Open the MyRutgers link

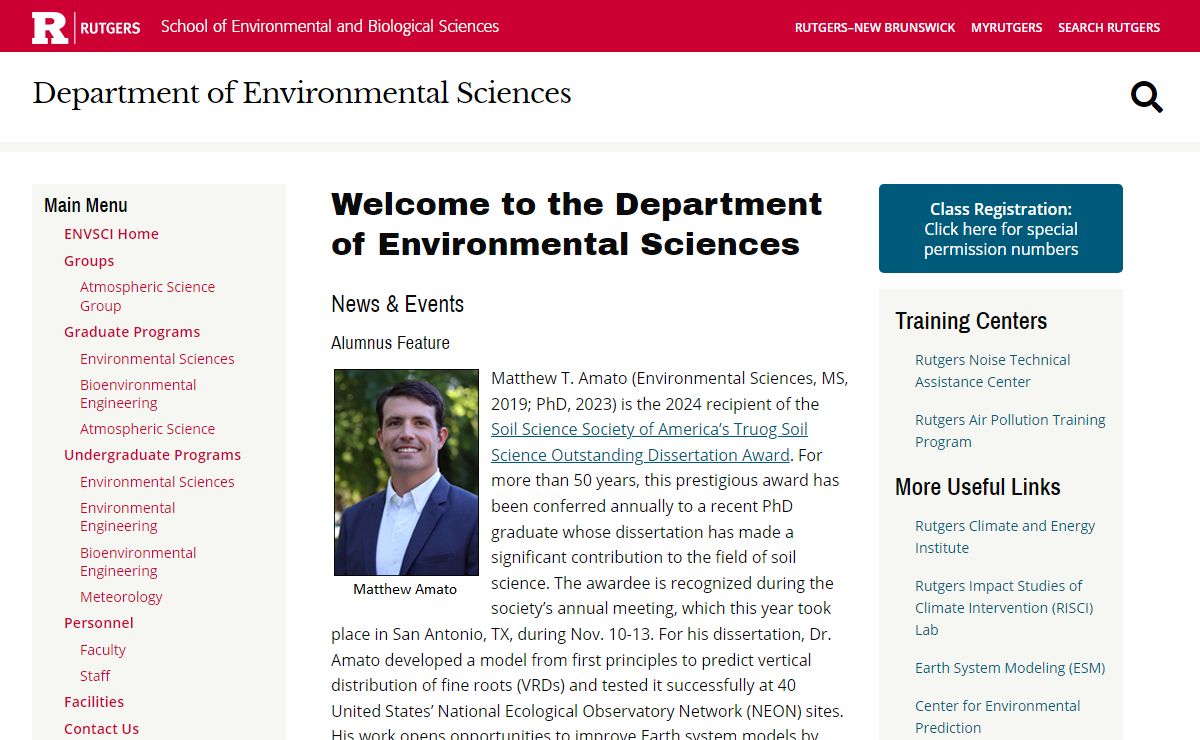tap(1006, 27)
